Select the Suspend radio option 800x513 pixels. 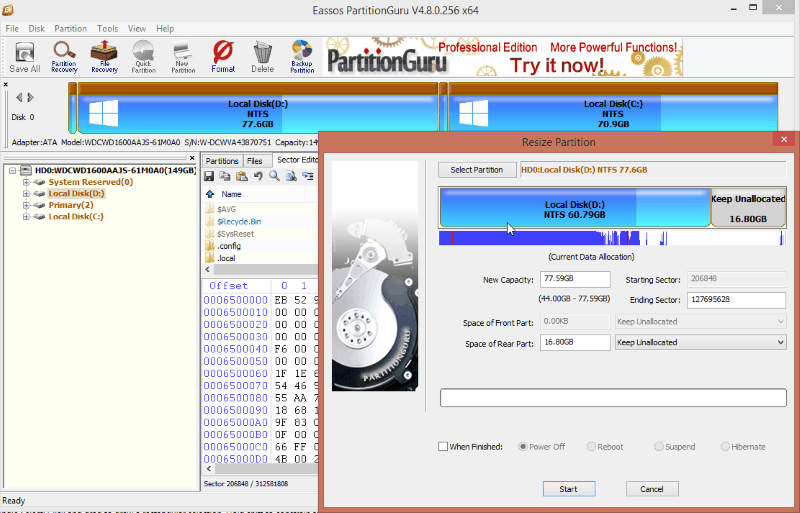659,447
